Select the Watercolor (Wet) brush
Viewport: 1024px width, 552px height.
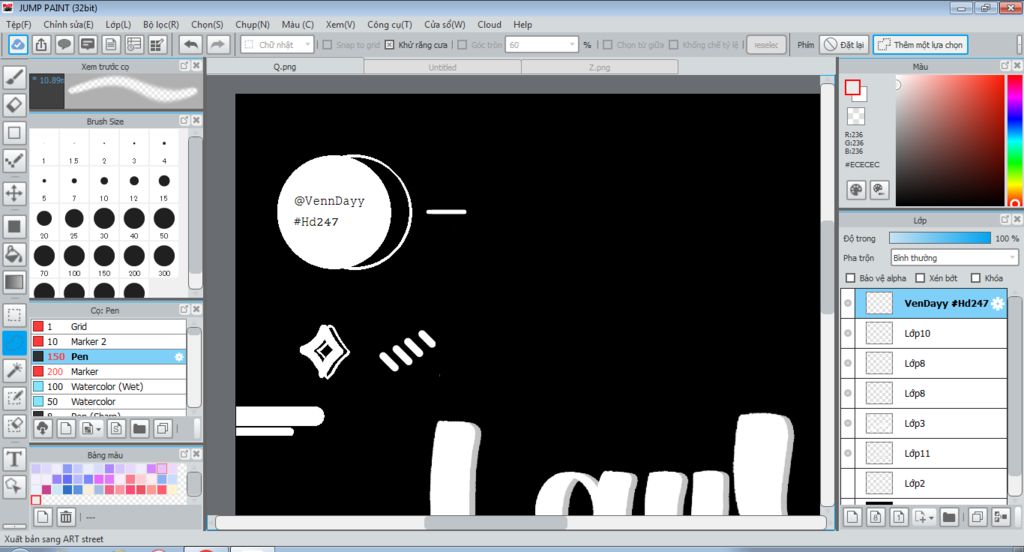point(108,387)
